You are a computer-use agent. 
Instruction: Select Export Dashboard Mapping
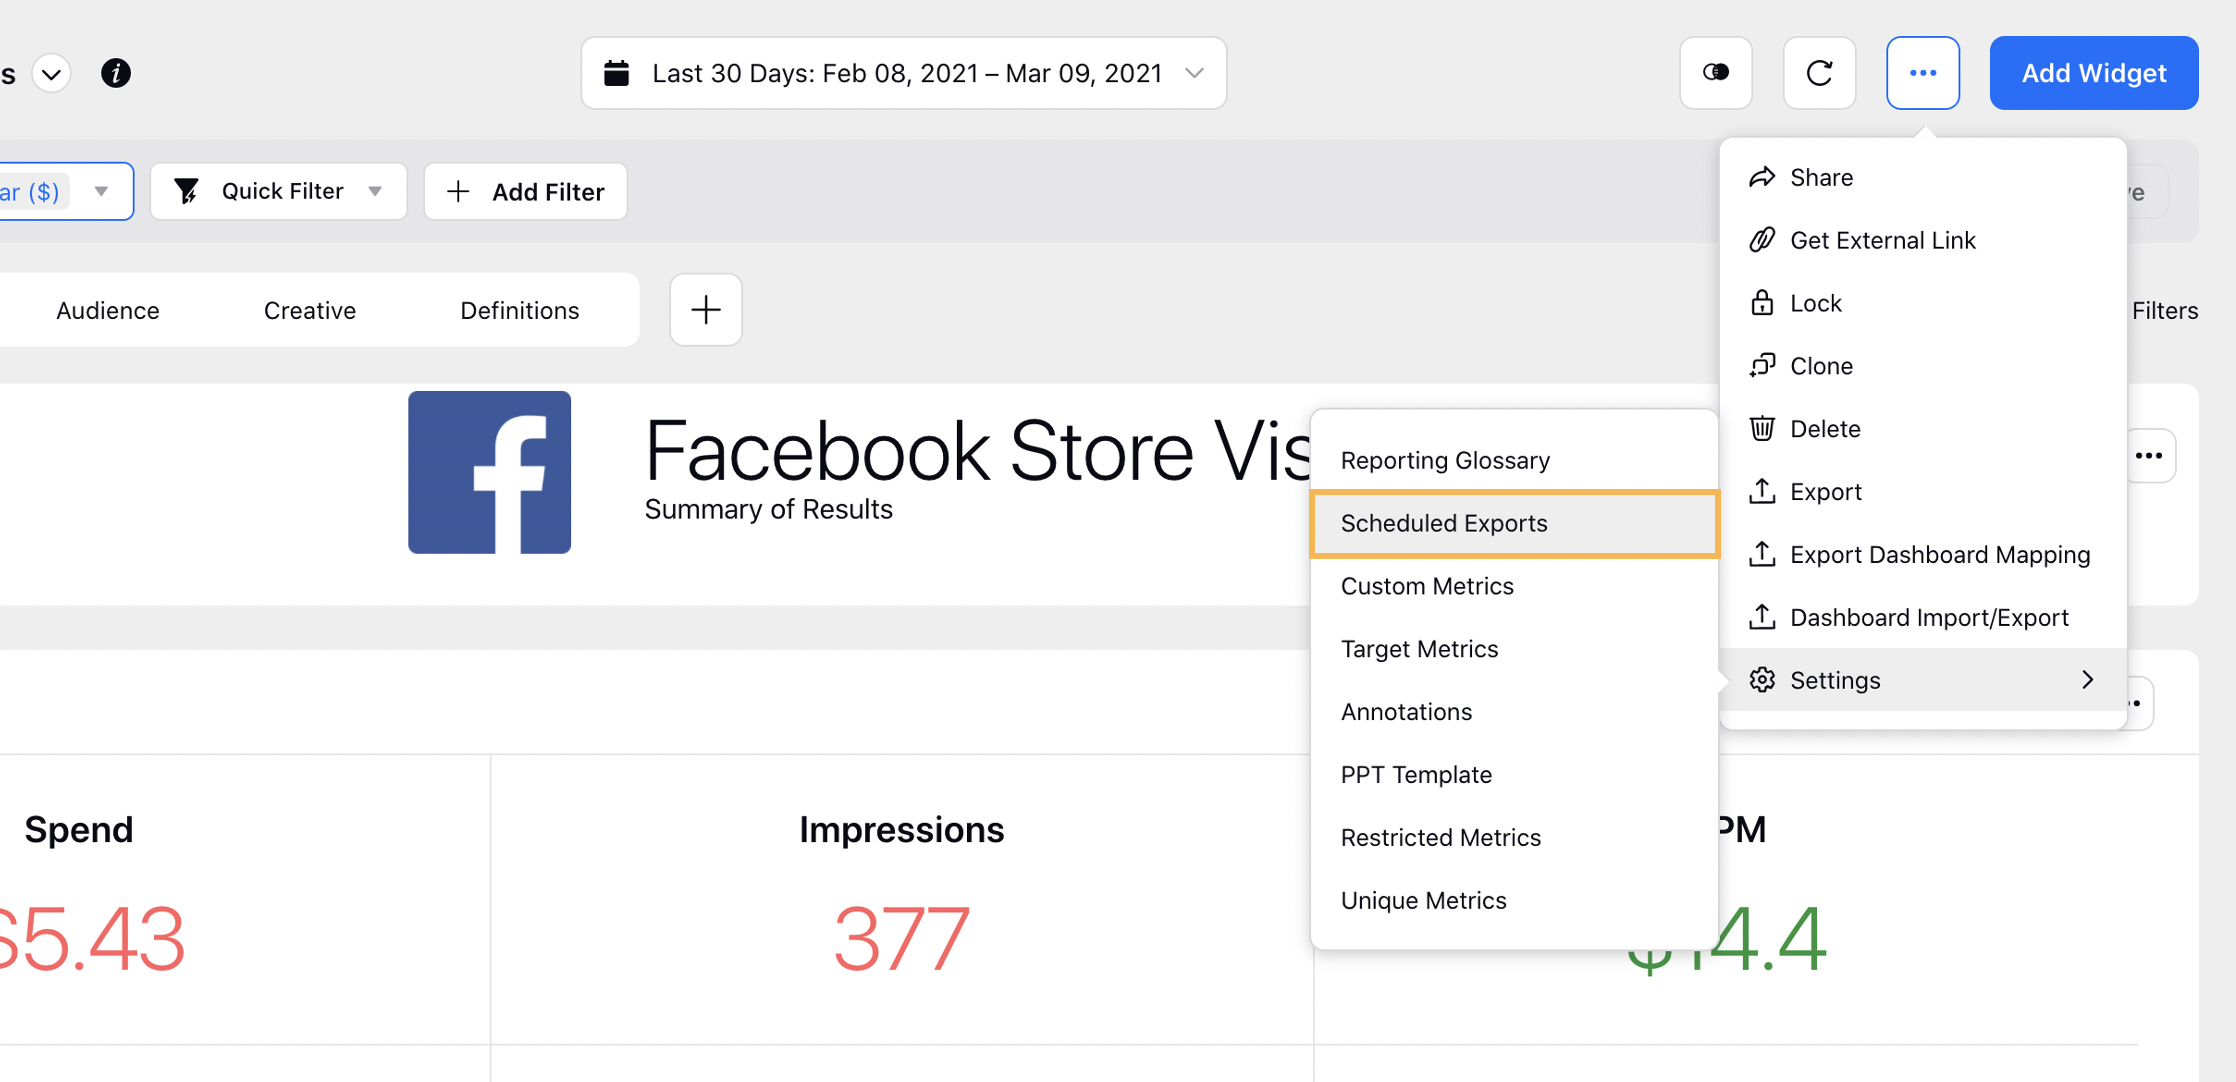coord(1923,555)
